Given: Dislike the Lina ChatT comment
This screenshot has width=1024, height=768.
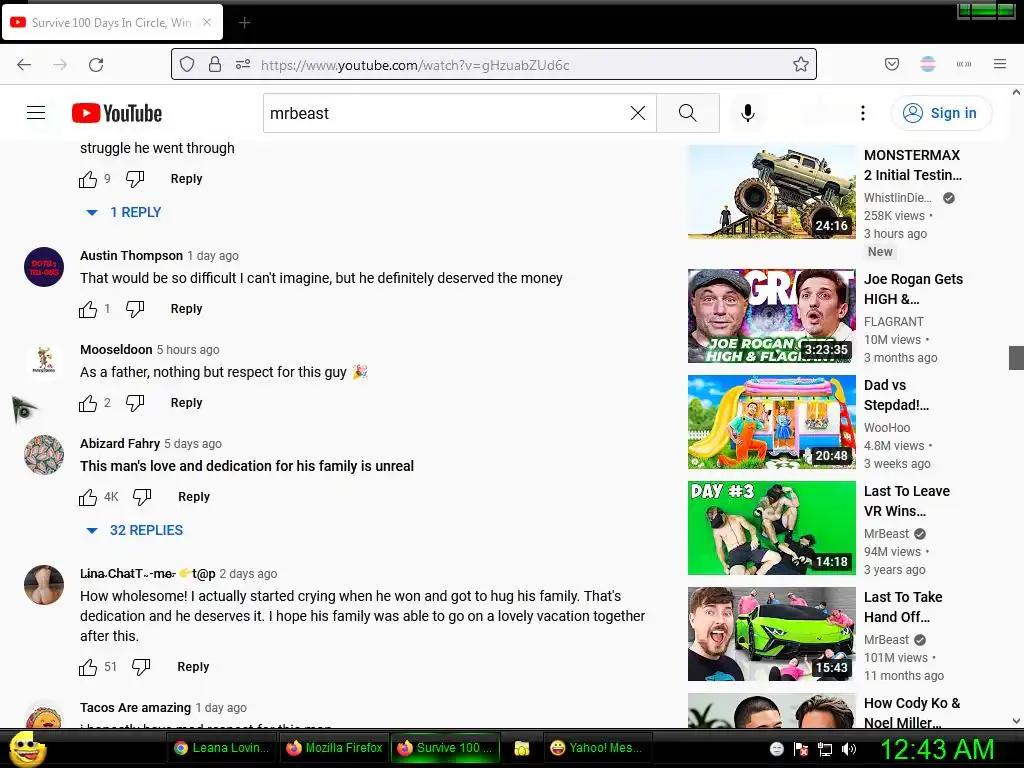Looking at the screenshot, I should 141,667.
